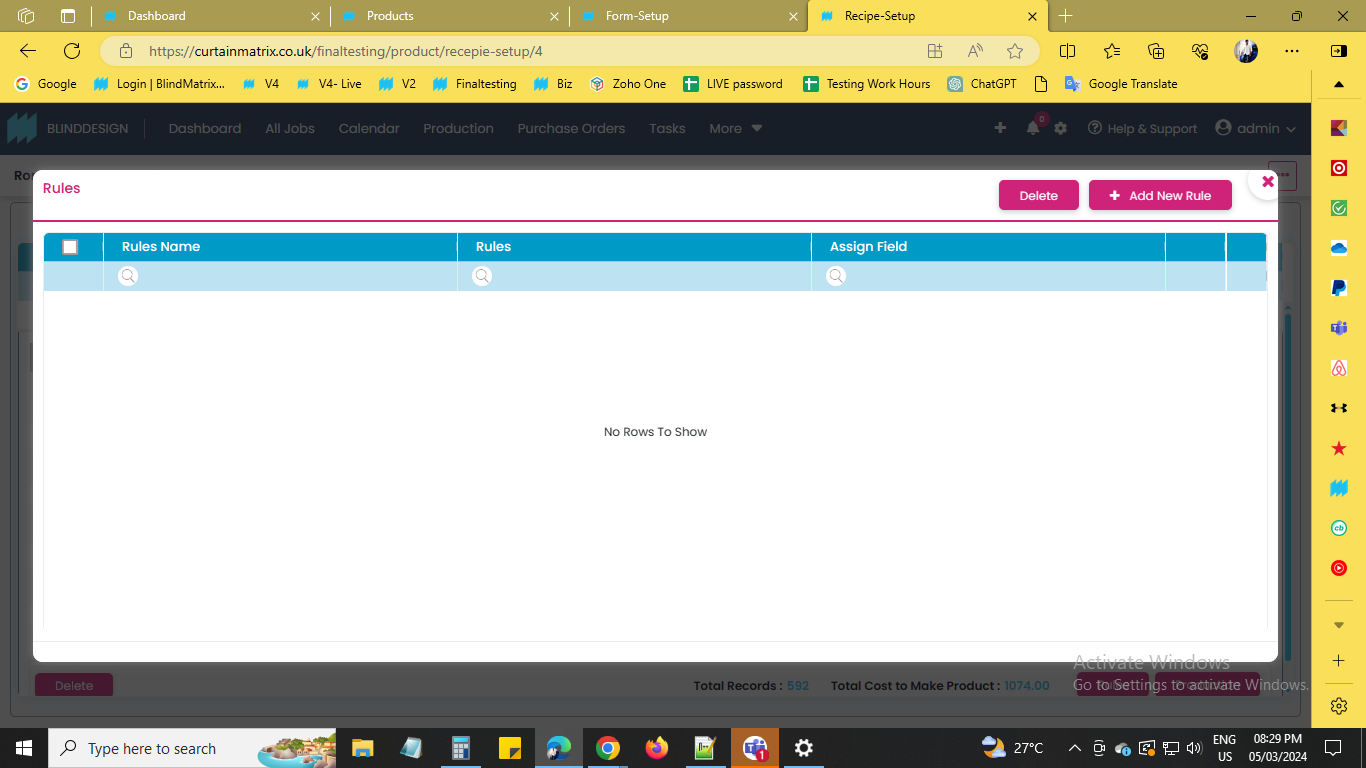Viewport: 1366px width, 768px height.
Task: Click the Delete button in Rules dialog
Action: point(1038,196)
